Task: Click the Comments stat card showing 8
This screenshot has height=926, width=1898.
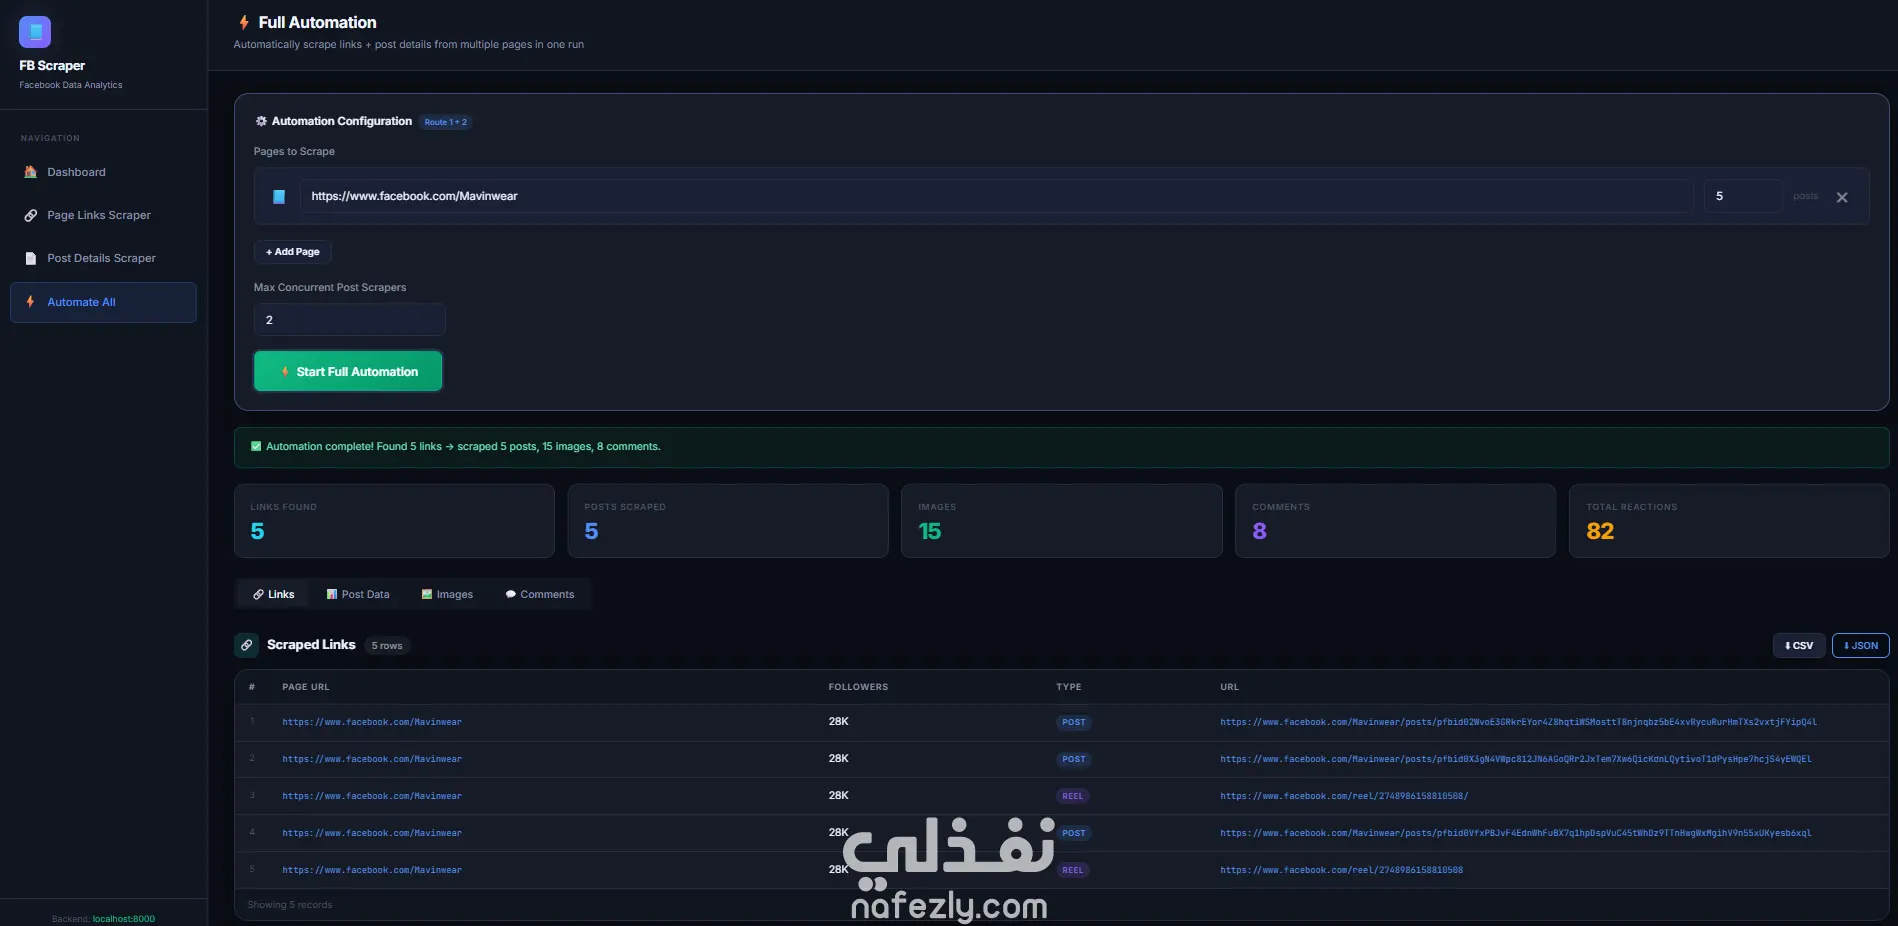Action: 1396,521
